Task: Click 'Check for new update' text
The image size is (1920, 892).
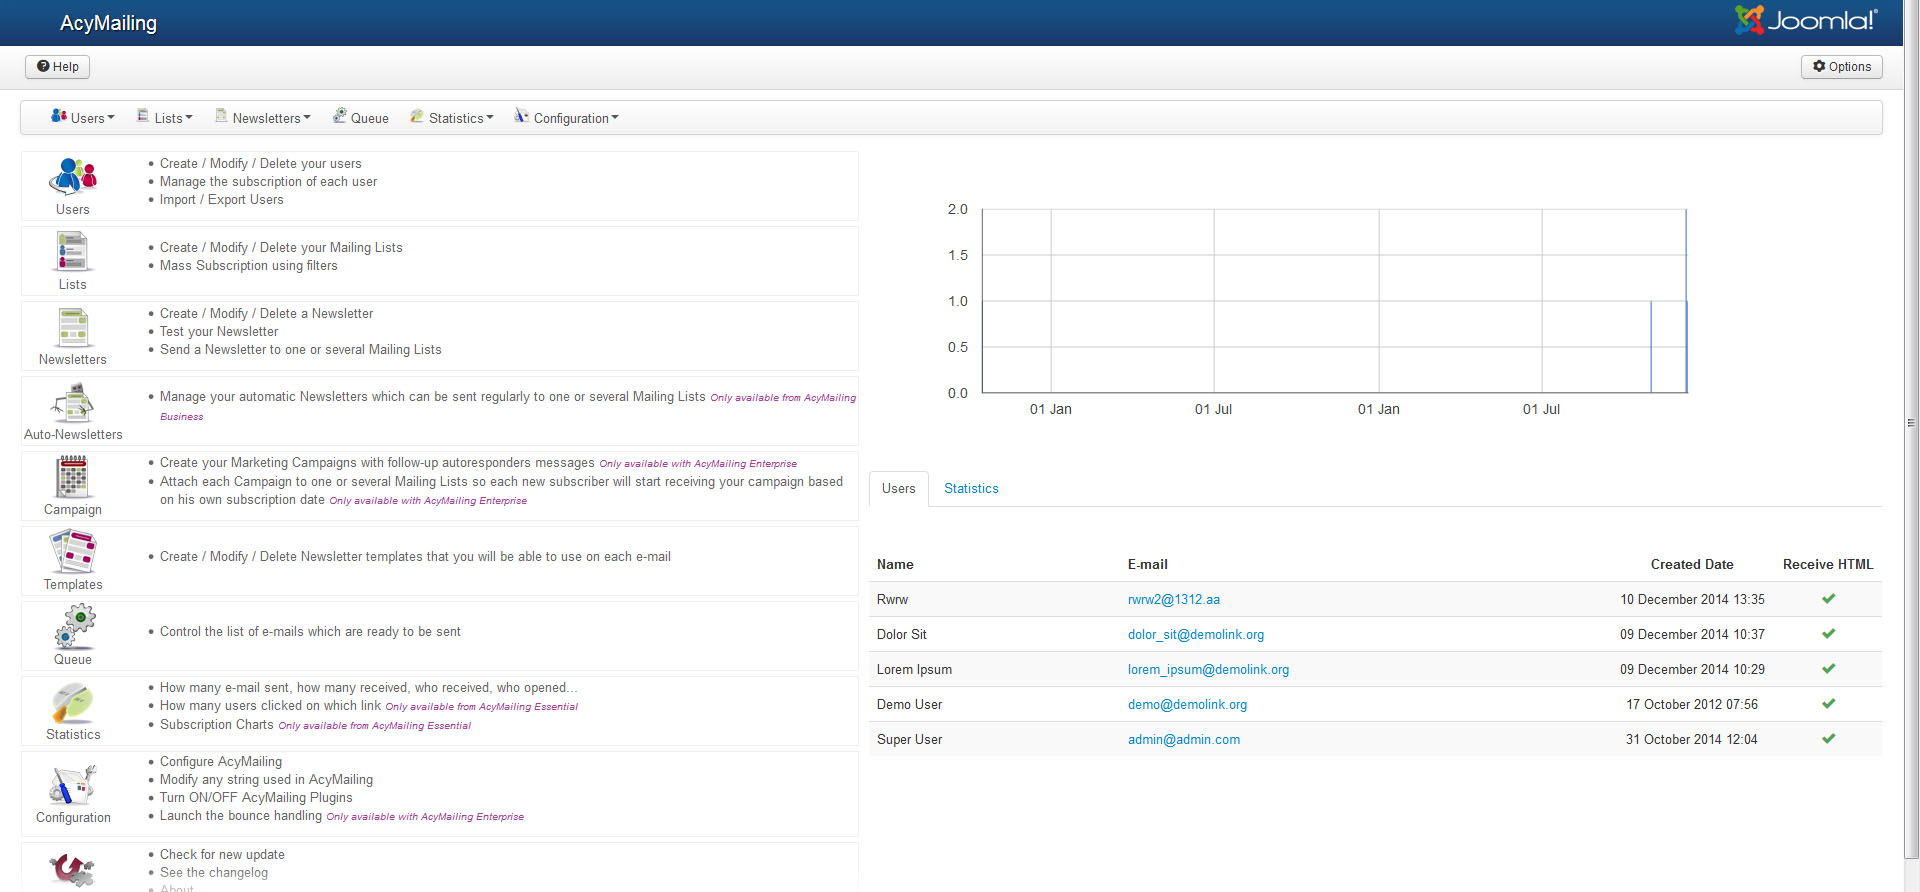Action: coord(222,855)
